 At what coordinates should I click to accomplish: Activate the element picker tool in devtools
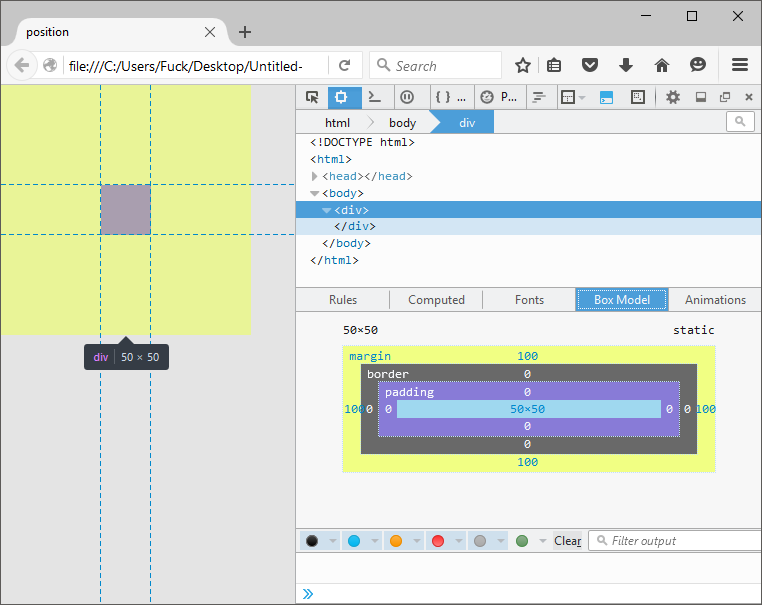pyautogui.click(x=312, y=97)
